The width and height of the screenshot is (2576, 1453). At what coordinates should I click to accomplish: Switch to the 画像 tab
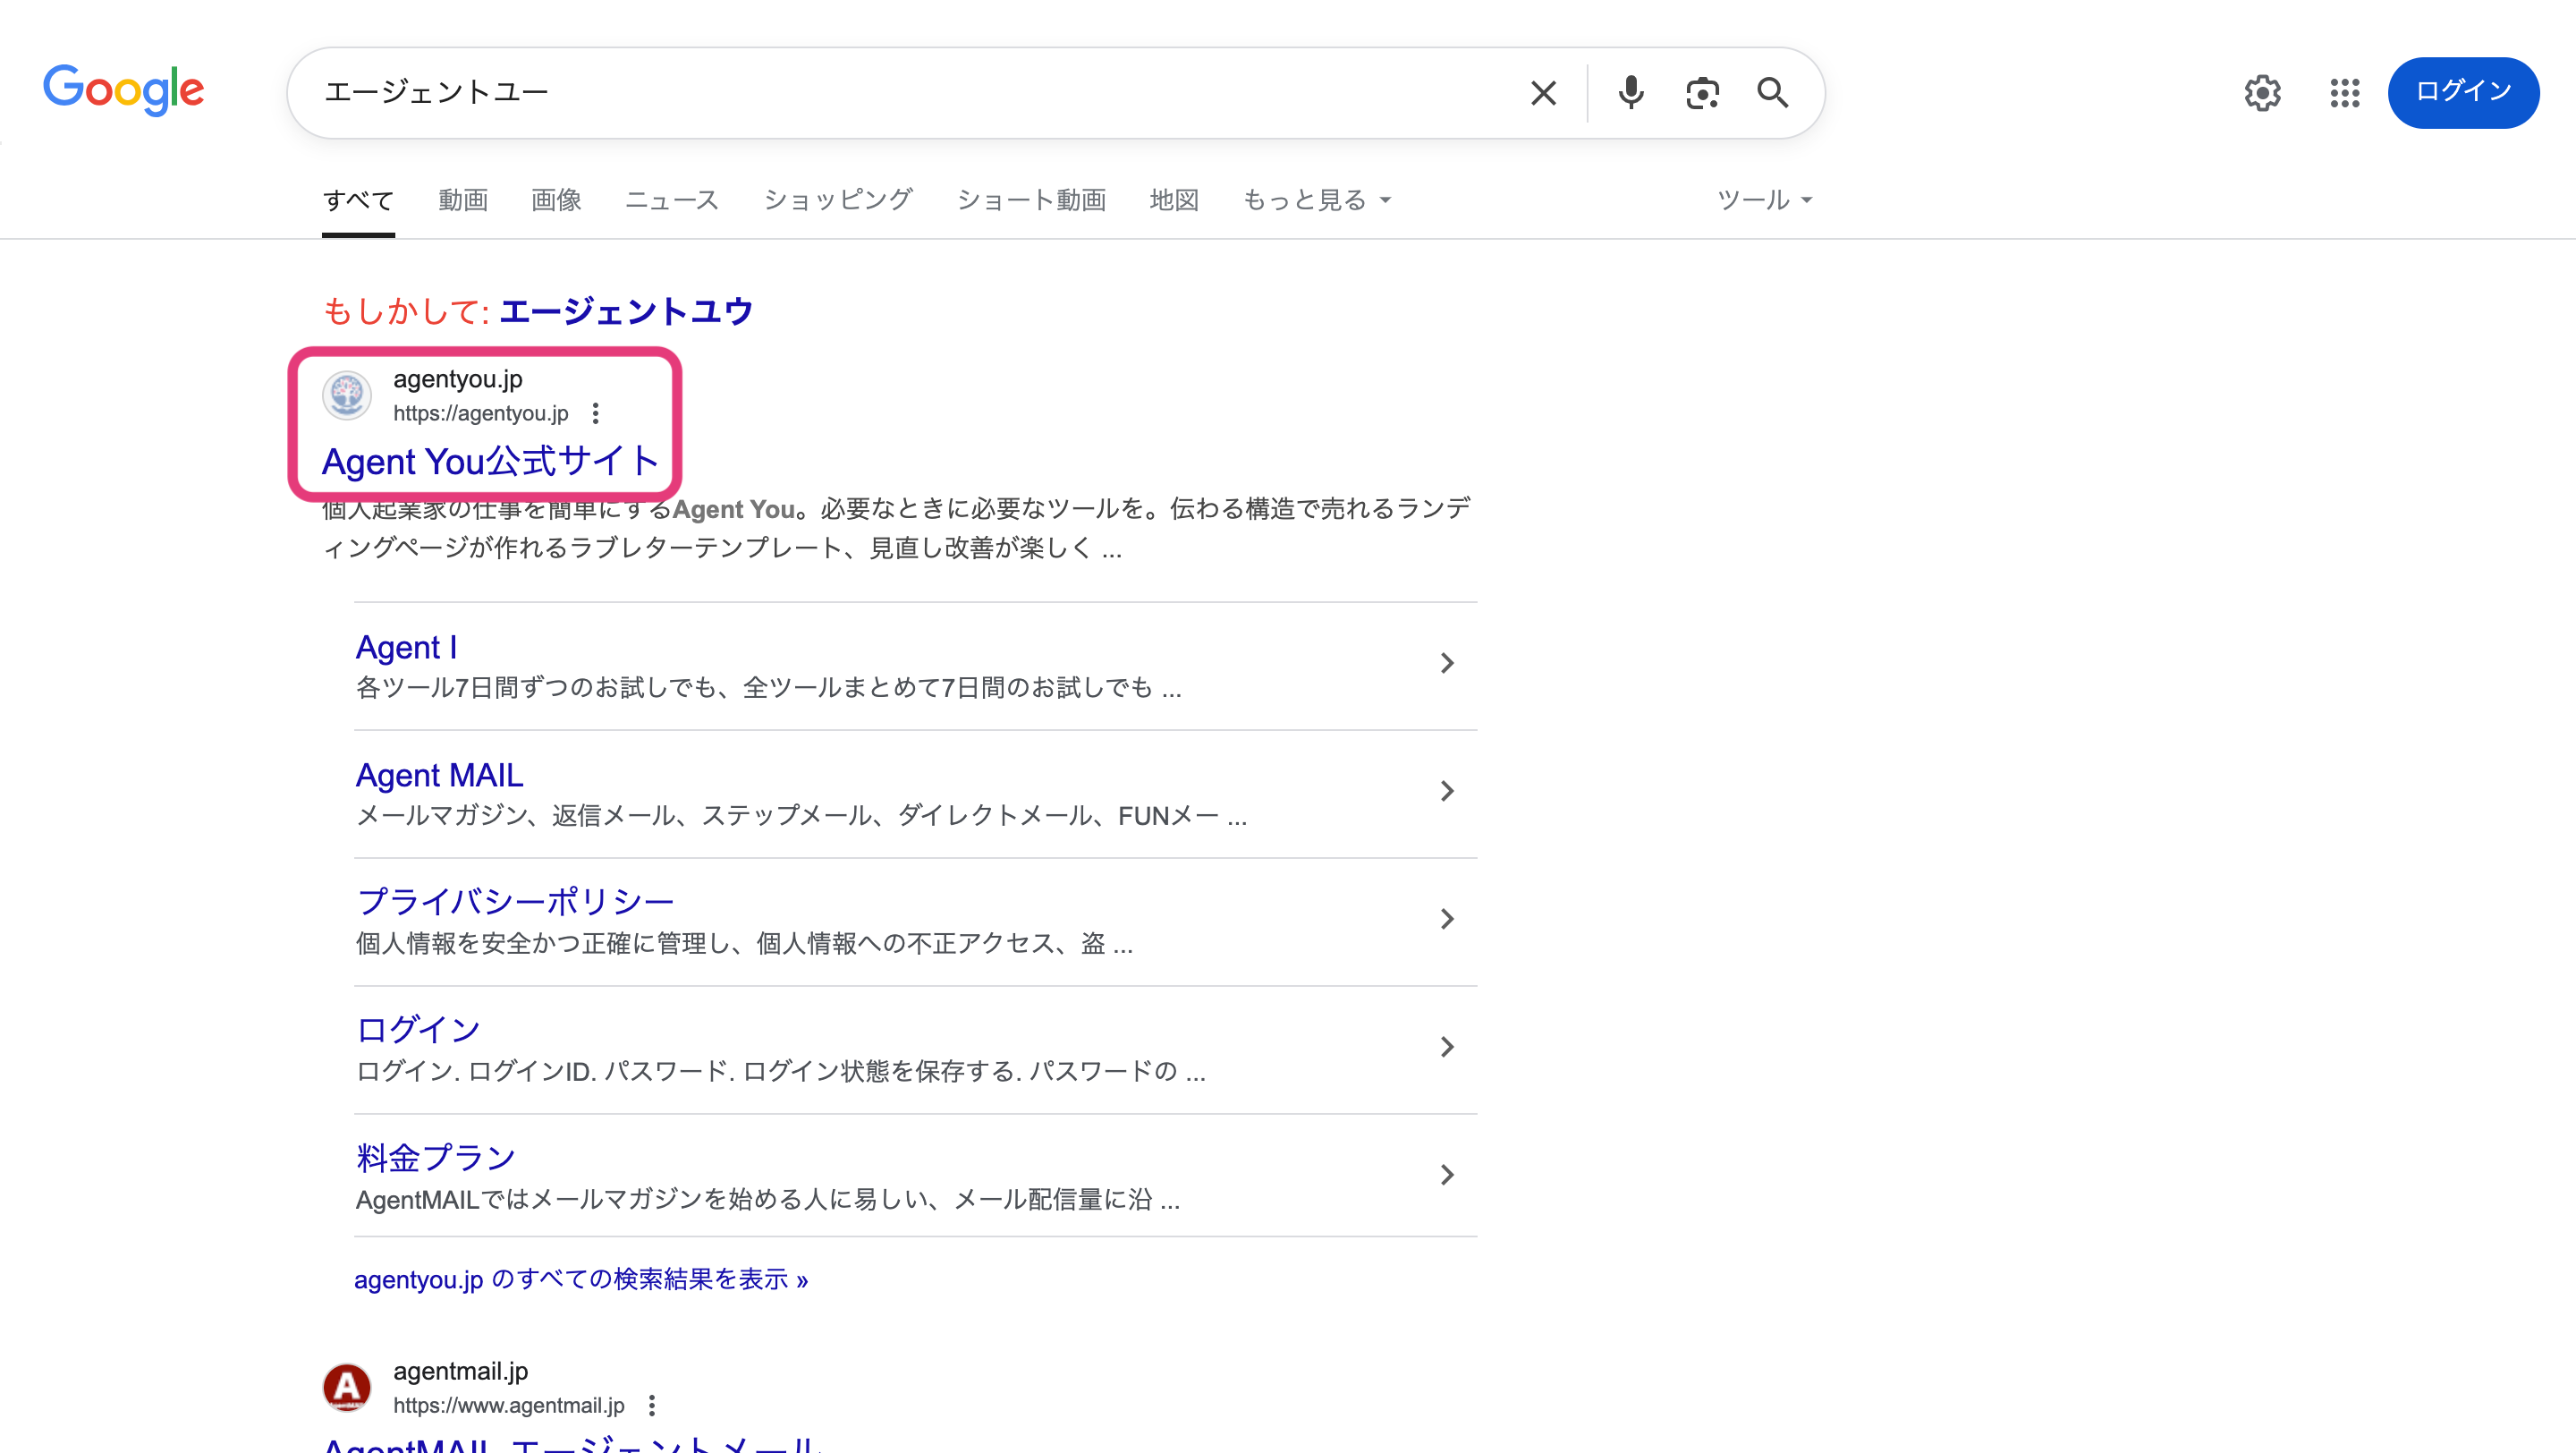[556, 200]
